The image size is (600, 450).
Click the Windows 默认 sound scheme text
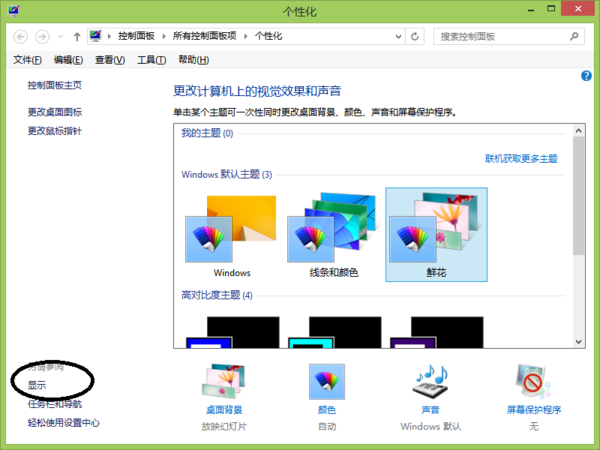point(430,426)
